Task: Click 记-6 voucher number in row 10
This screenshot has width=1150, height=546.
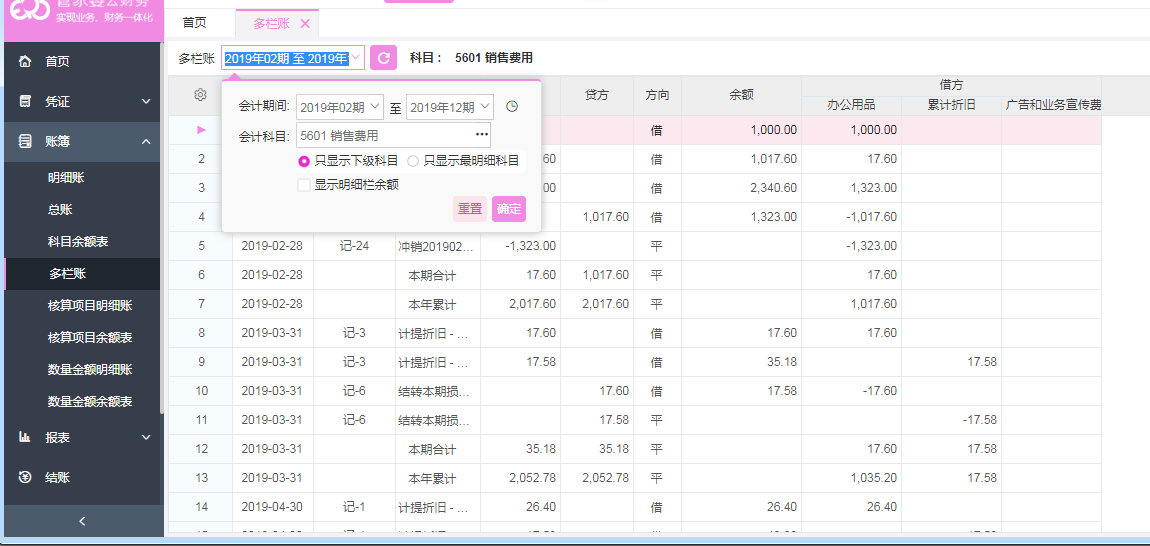Action: (354, 390)
